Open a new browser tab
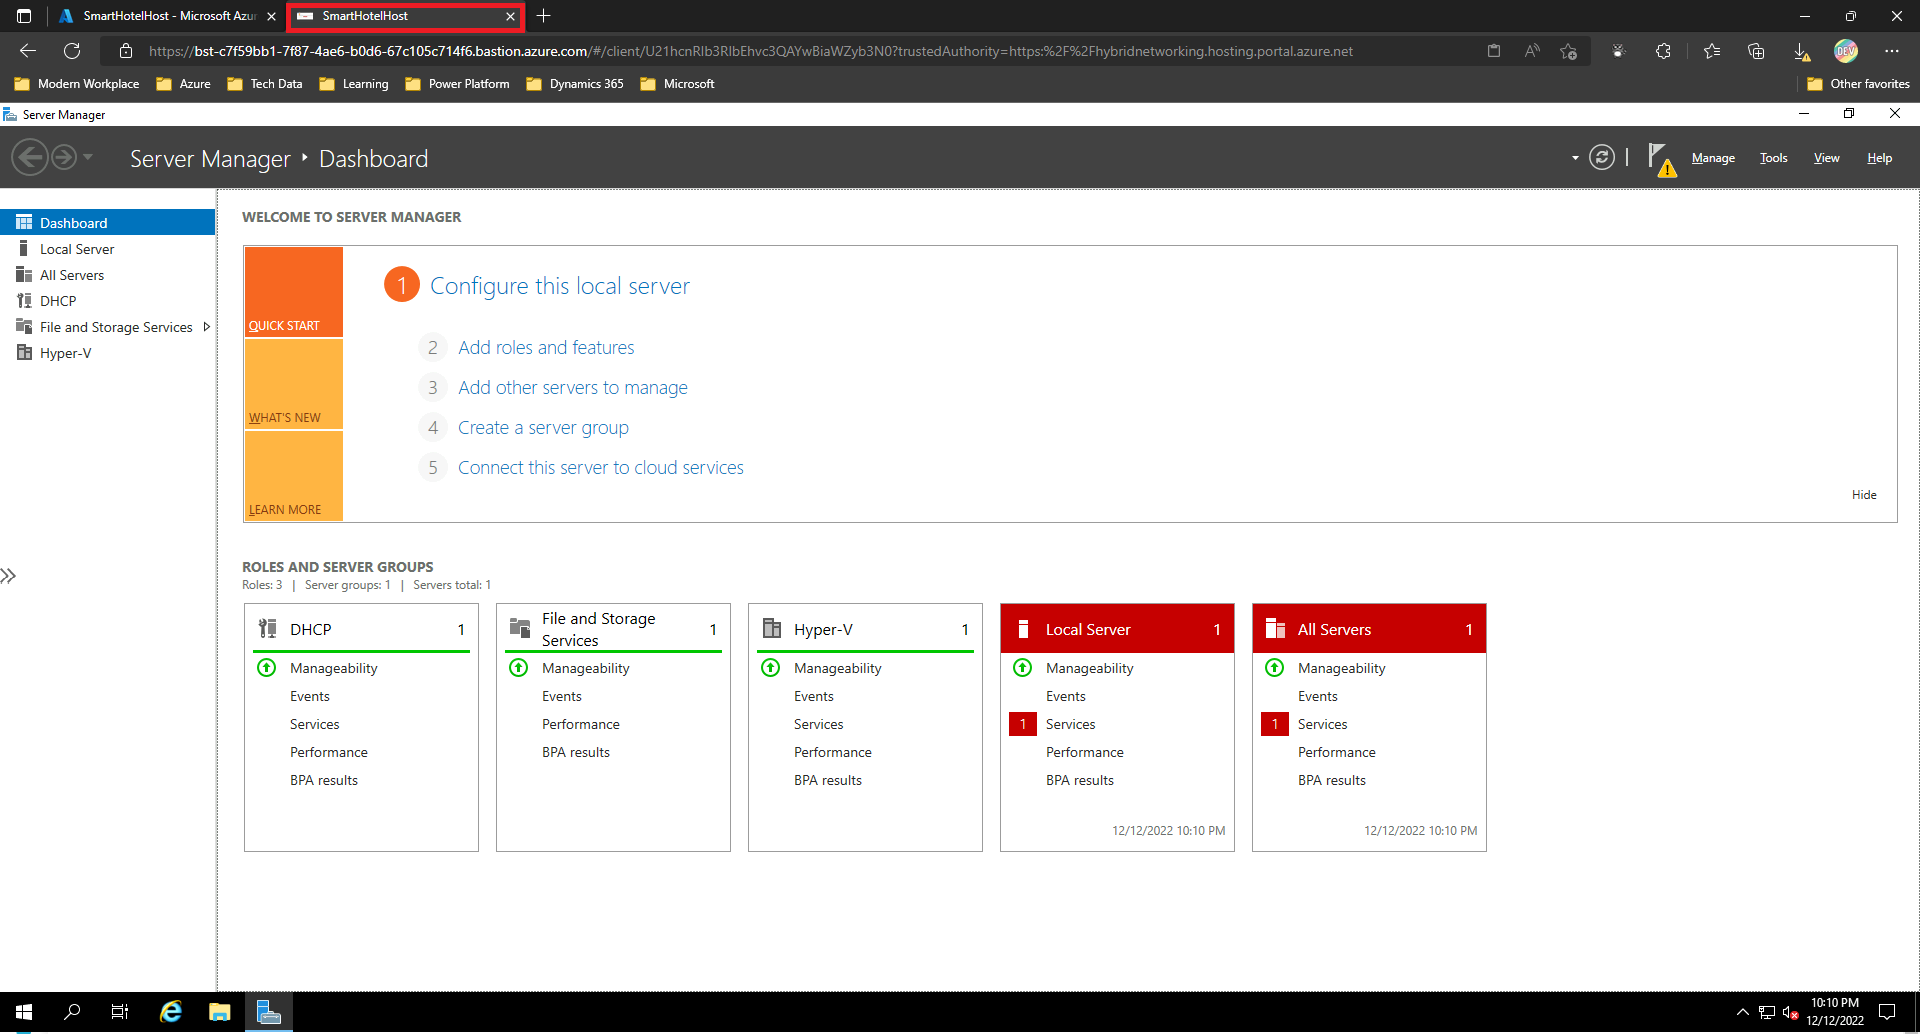Viewport: 1920px width, 1034px height. (544, 16)
